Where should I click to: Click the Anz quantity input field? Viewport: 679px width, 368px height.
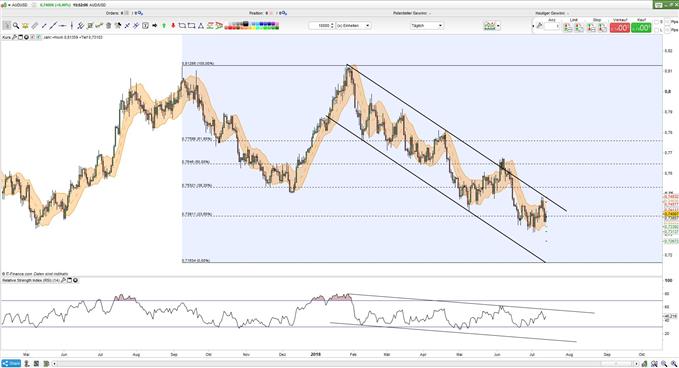click(x=552, y=26)
